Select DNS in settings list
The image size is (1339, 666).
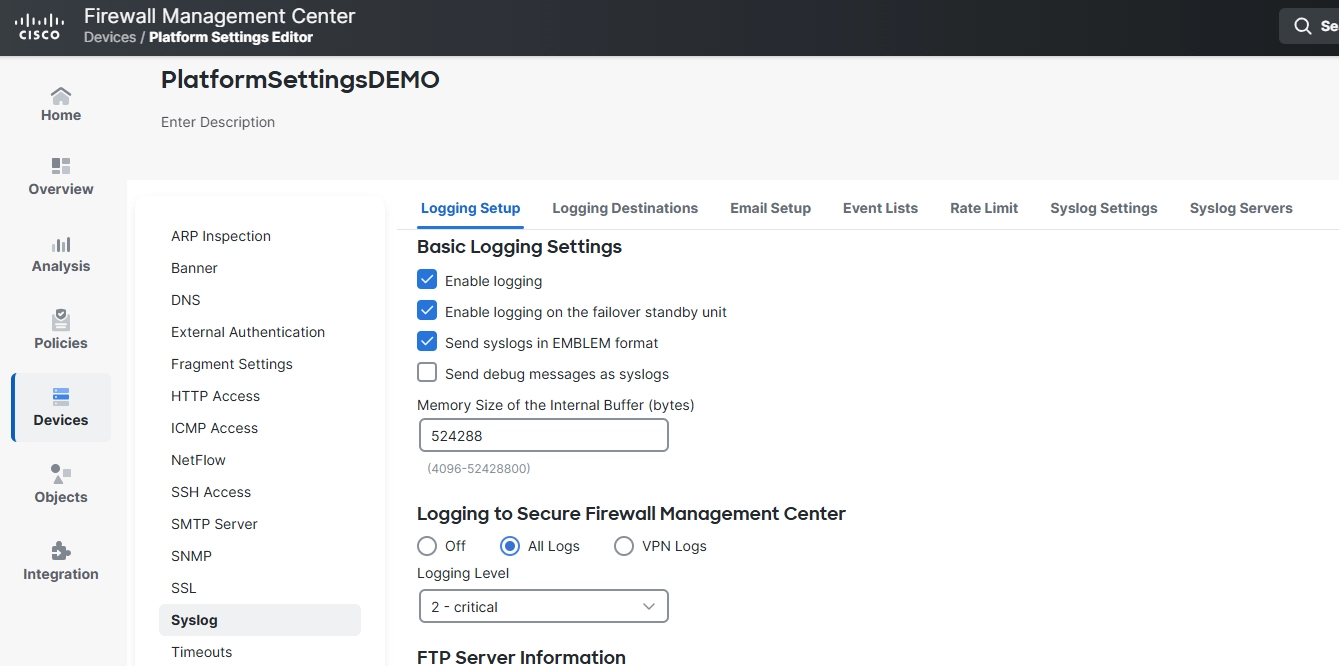click(x=186, y=300)
